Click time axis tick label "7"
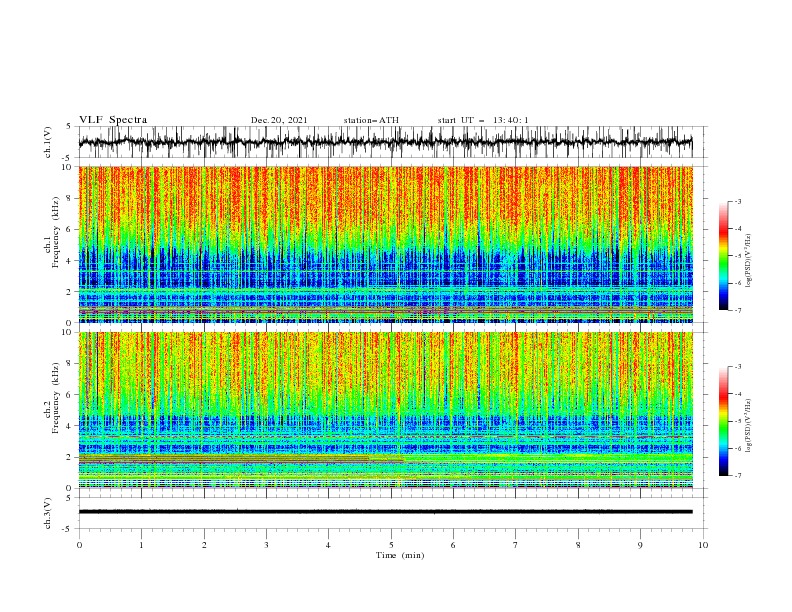 point(516,545)
